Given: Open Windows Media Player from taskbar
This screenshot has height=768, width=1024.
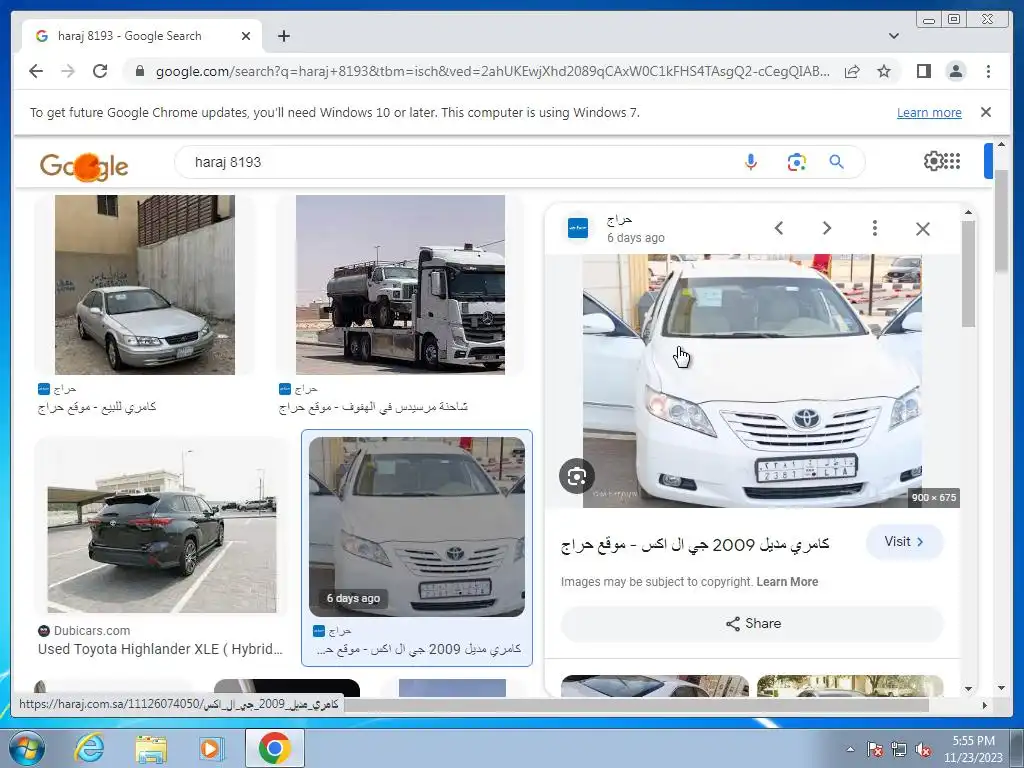Looking at the screenshot, I should (x=212, y=748).
